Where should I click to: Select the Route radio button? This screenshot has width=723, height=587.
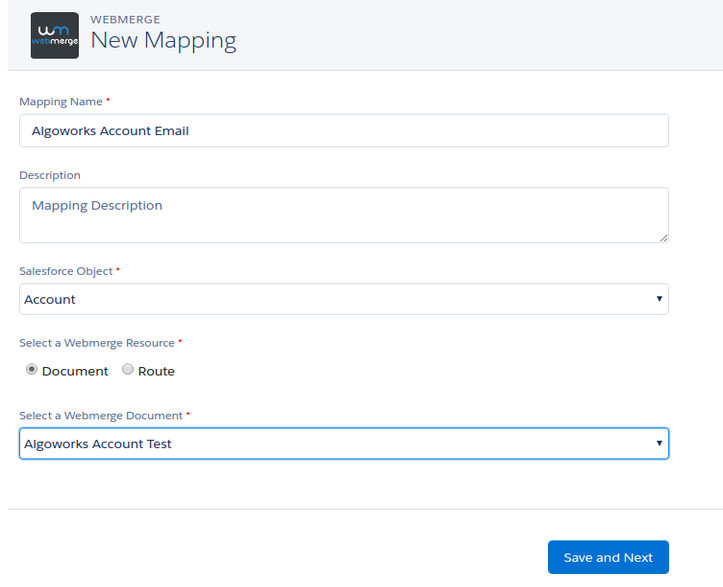click(128, 370)
